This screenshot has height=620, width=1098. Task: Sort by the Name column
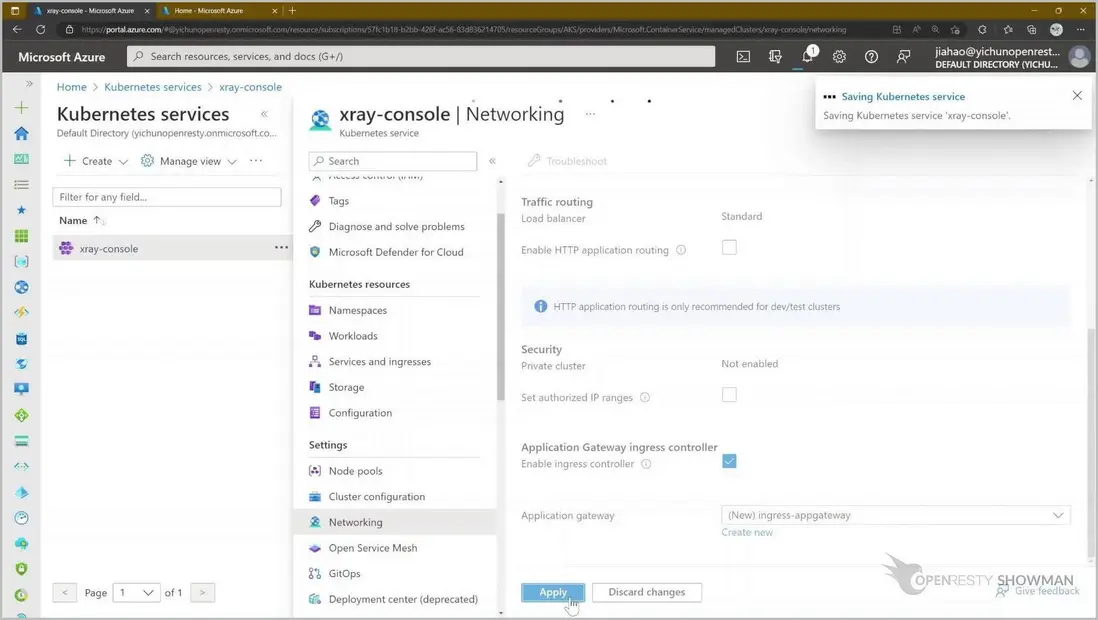[81, 221]
